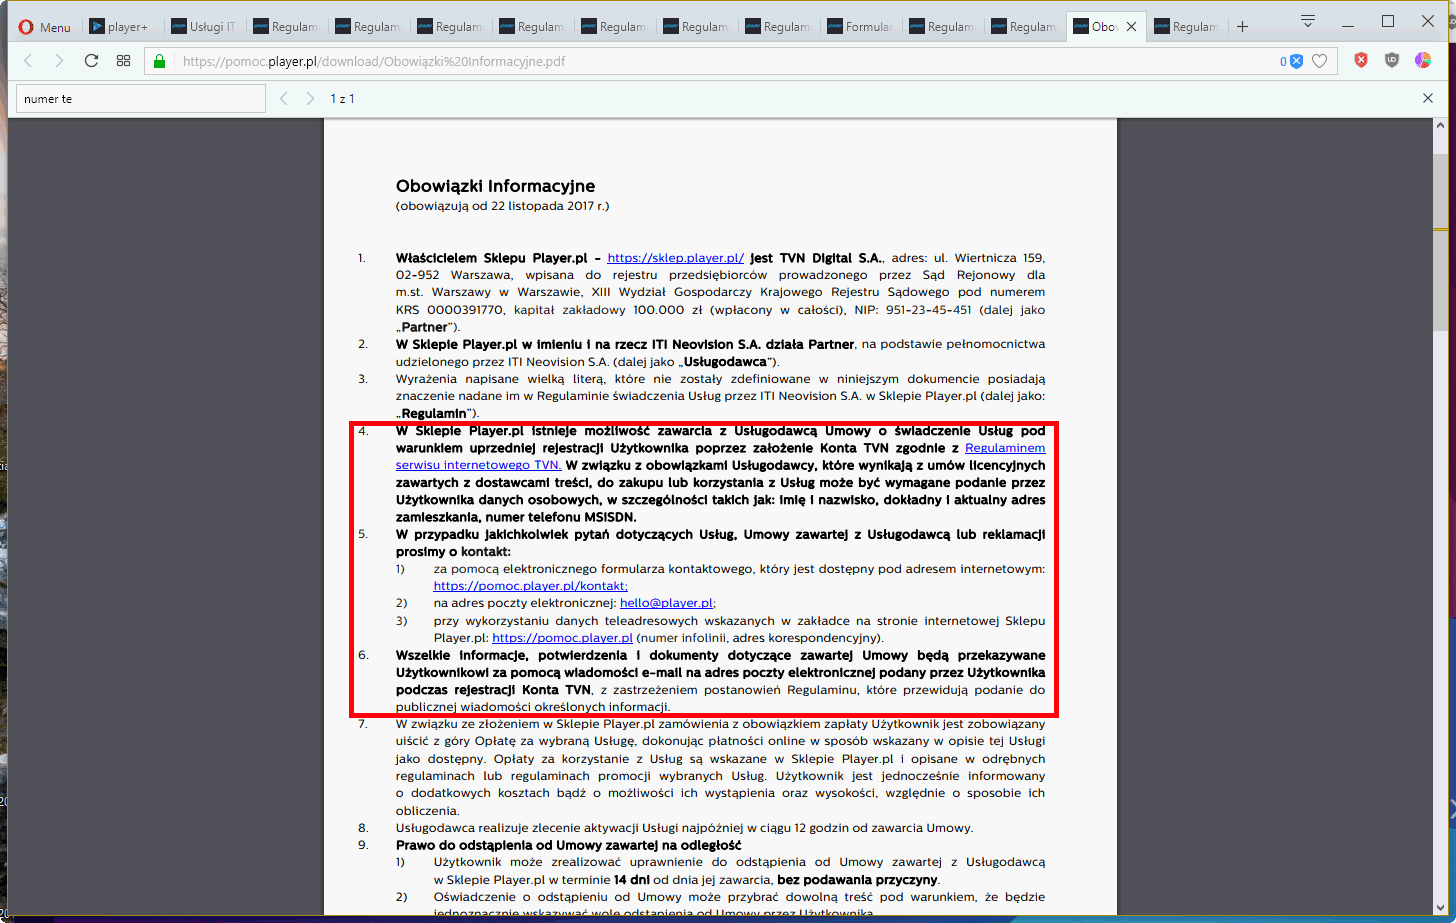The image size is (1456, 923).
Task: Open the tab menu icon in title bar
Action: [x=1307, y=21]
